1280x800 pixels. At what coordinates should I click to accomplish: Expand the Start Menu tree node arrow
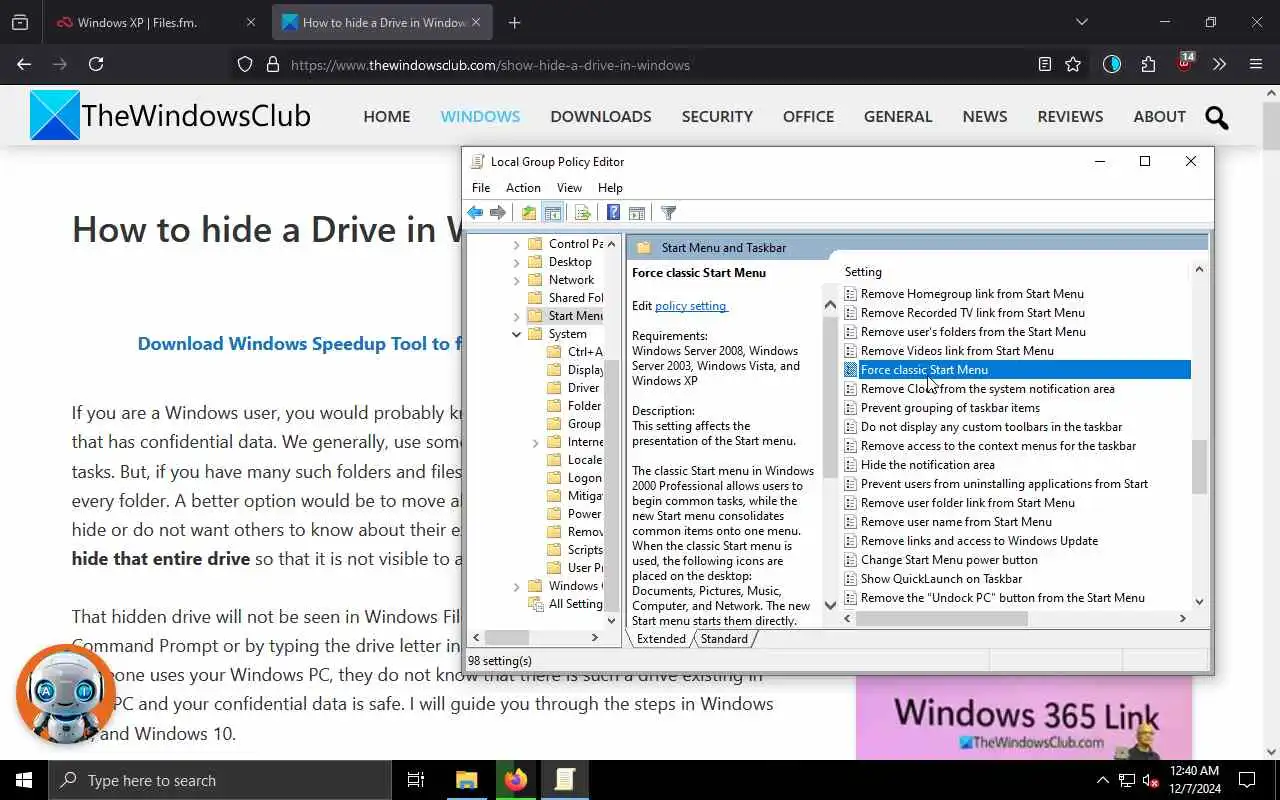pyautogui.click(x=517, y=316)
